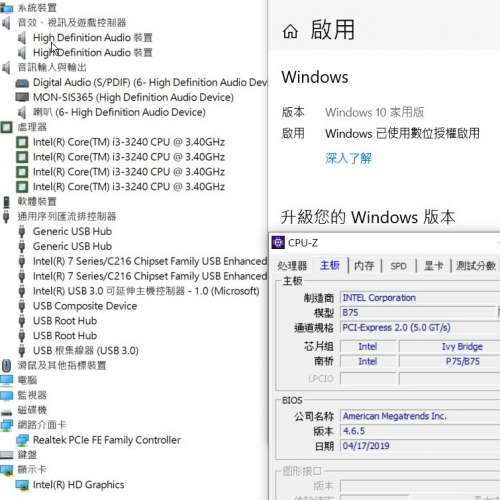The image size is (500, 500).
Task: Click the 深入了解 link
Action: click(x=348, y=158)
